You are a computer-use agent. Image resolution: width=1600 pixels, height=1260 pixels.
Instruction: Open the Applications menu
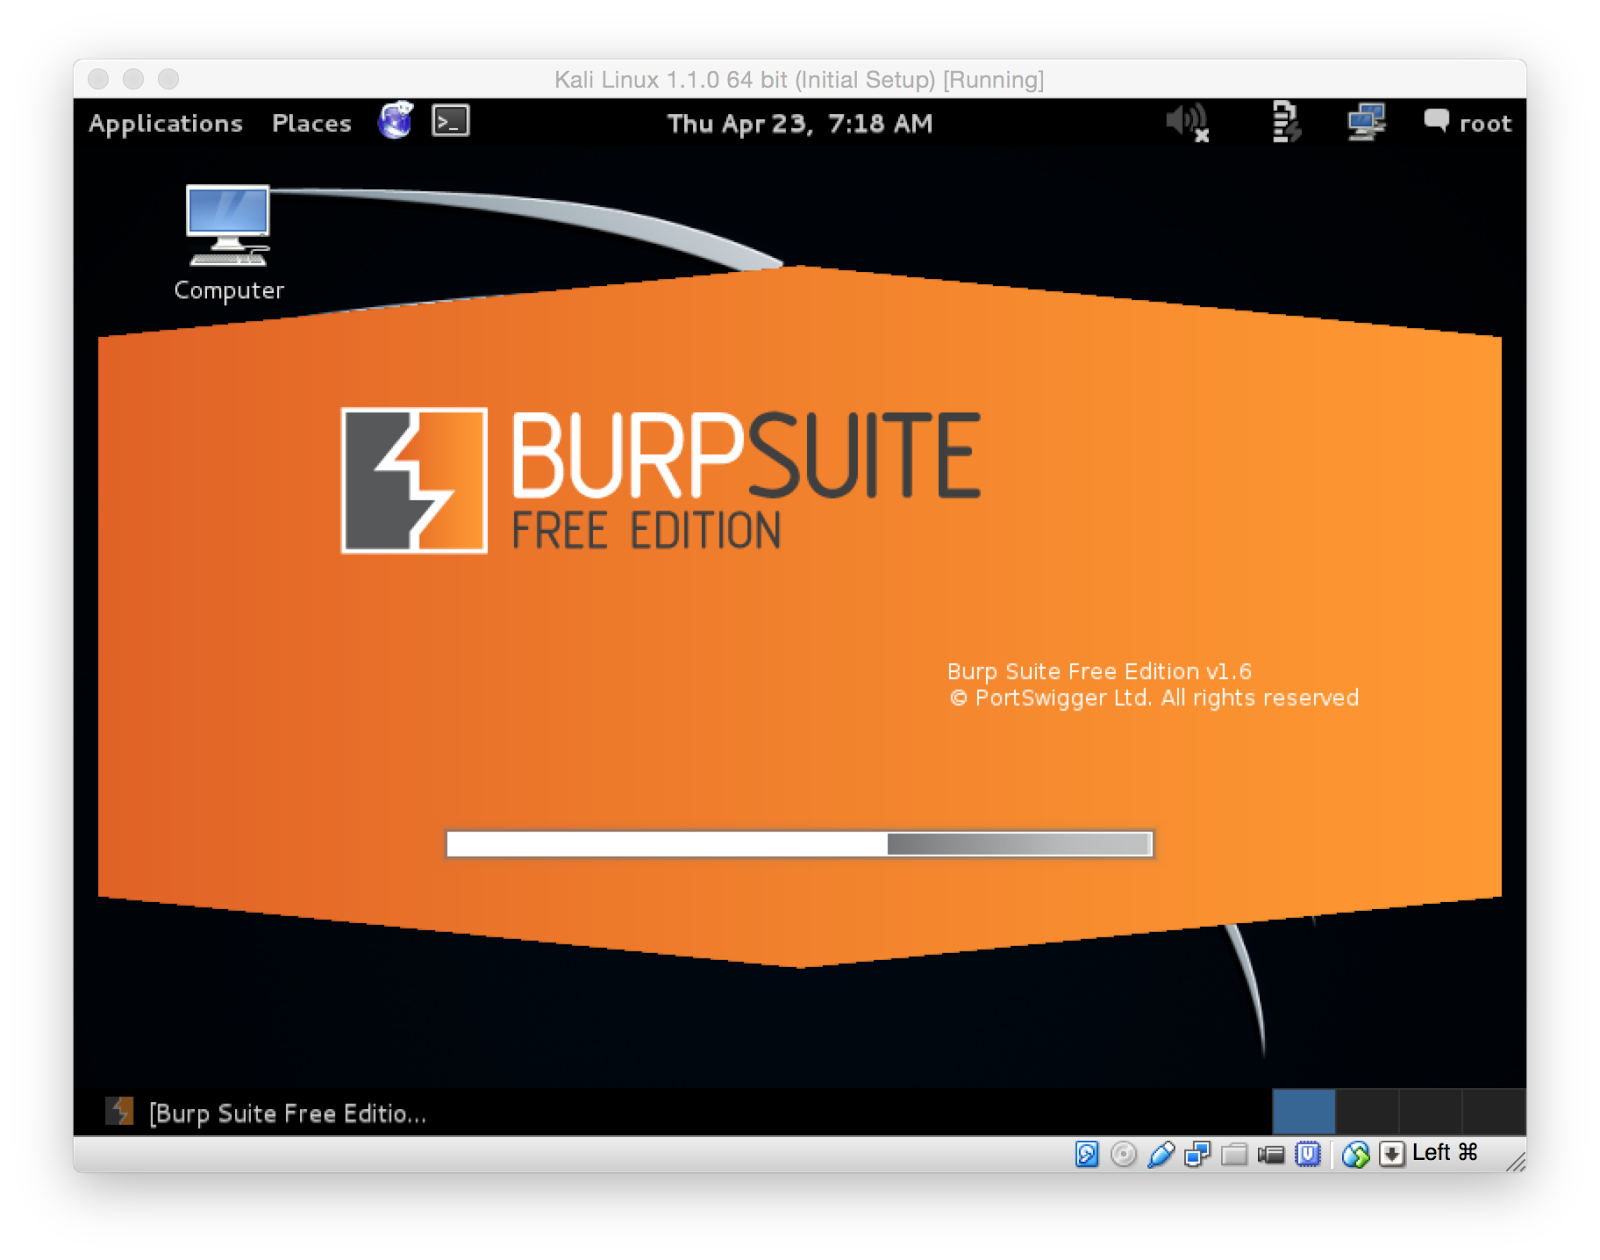(165, 123)
